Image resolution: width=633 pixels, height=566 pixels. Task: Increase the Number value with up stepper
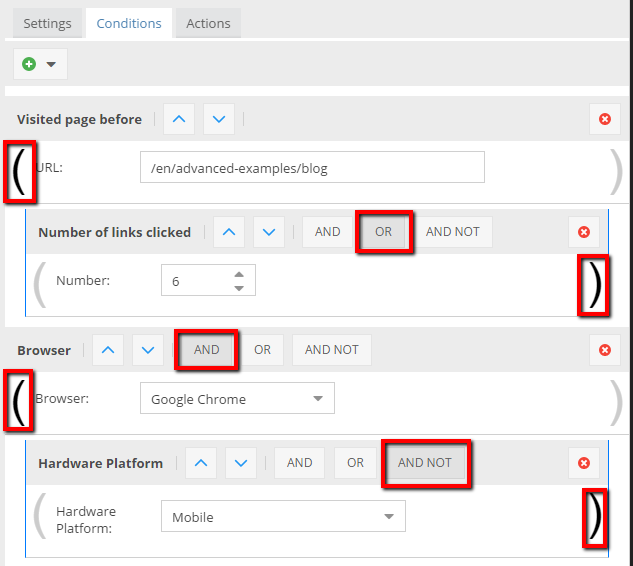[238, 275]
